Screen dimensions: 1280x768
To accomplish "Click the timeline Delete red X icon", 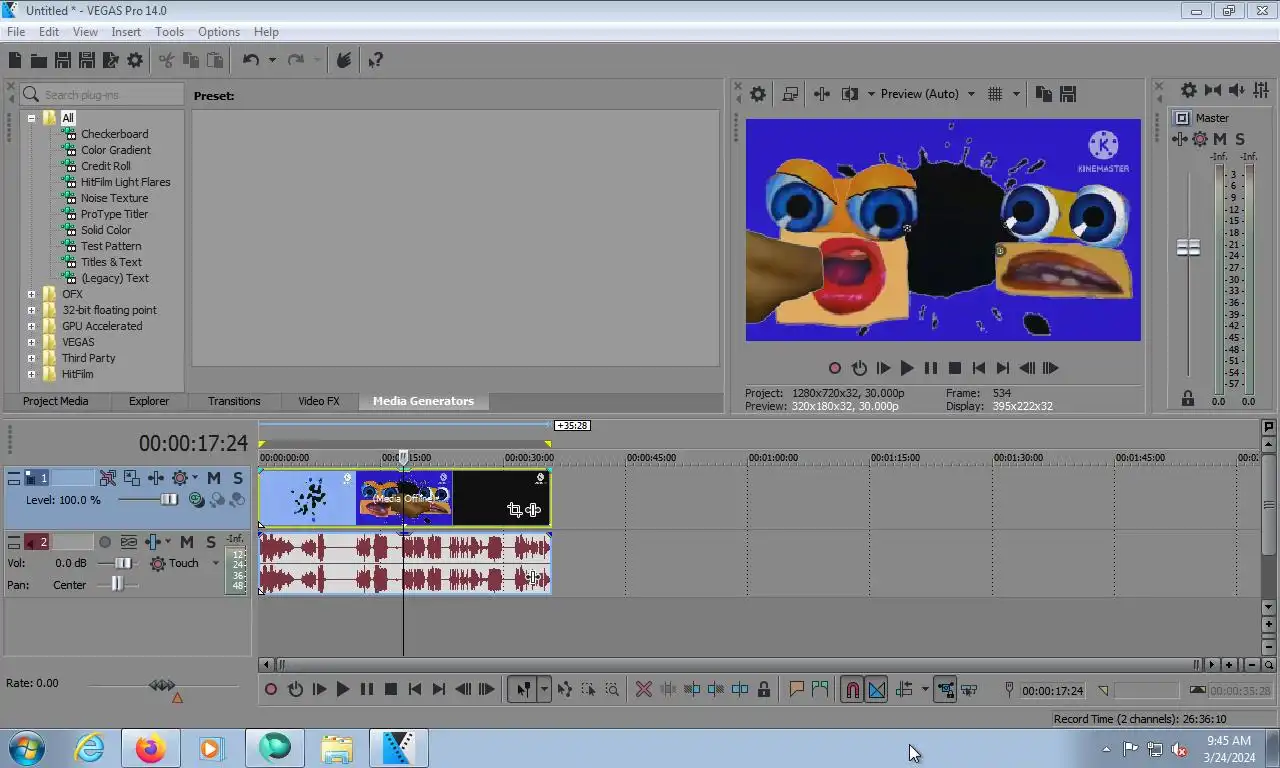I will click(644, 689).
